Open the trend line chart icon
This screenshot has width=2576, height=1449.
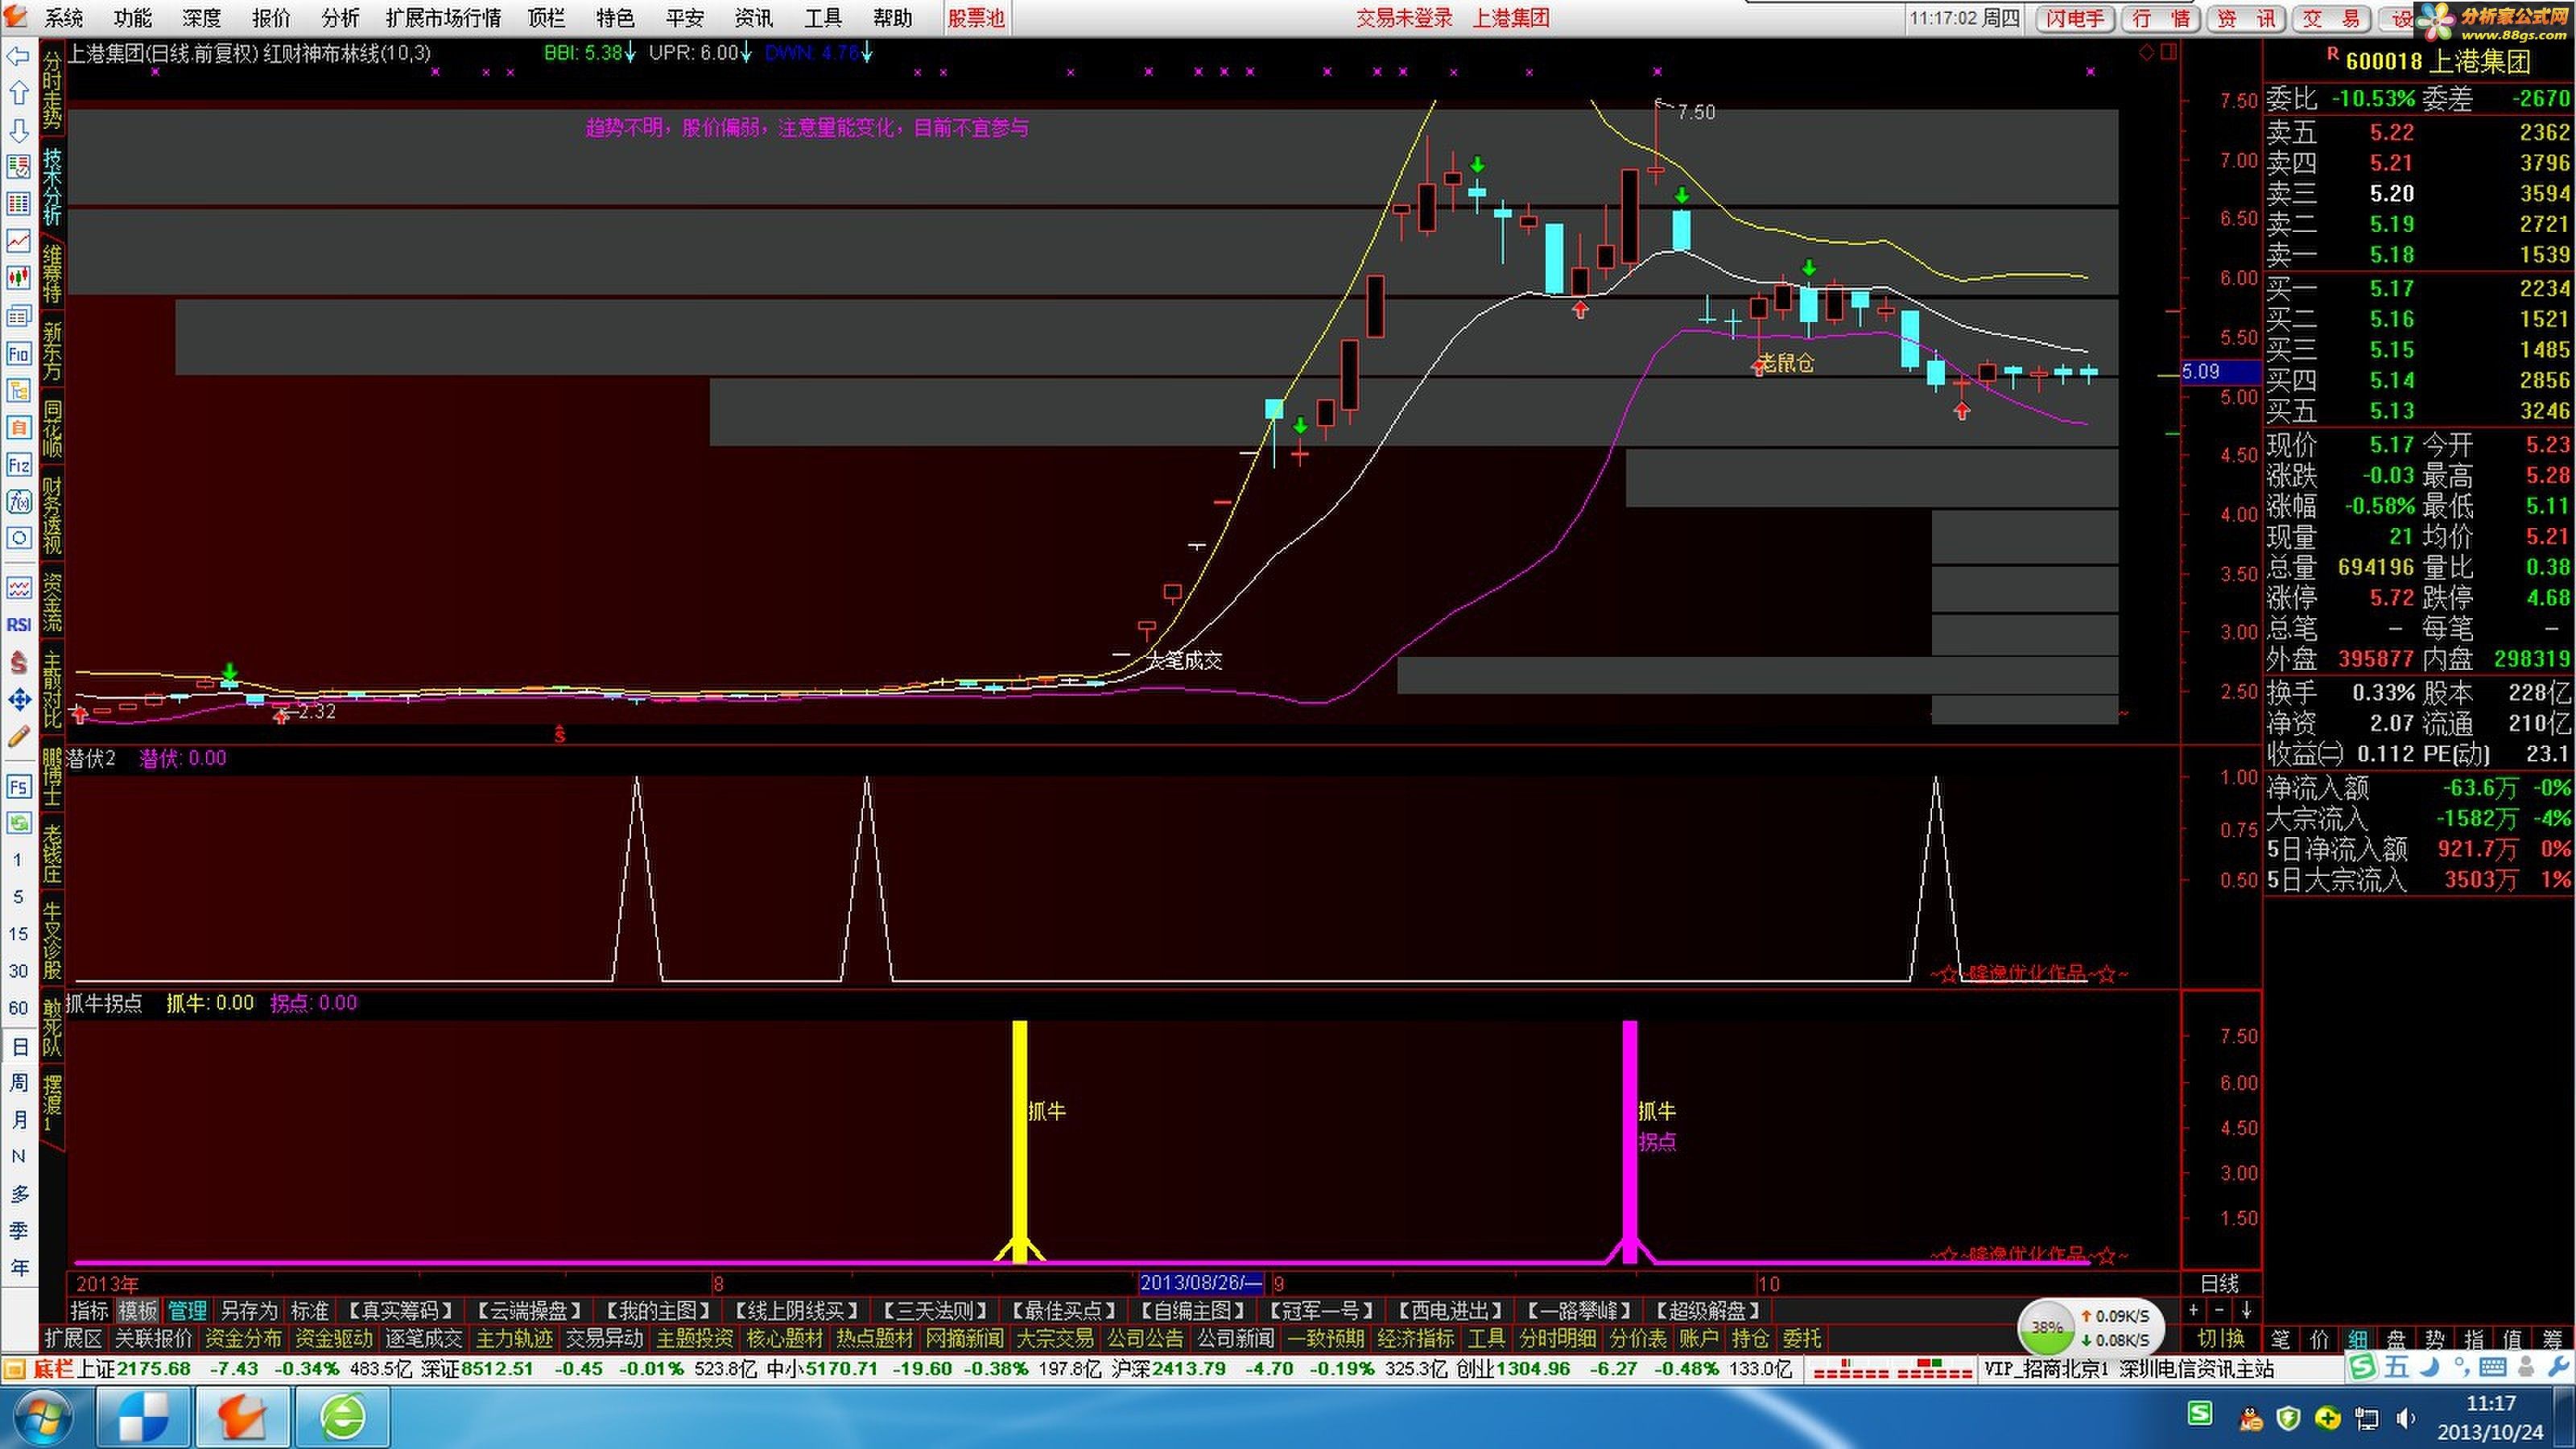19,241
